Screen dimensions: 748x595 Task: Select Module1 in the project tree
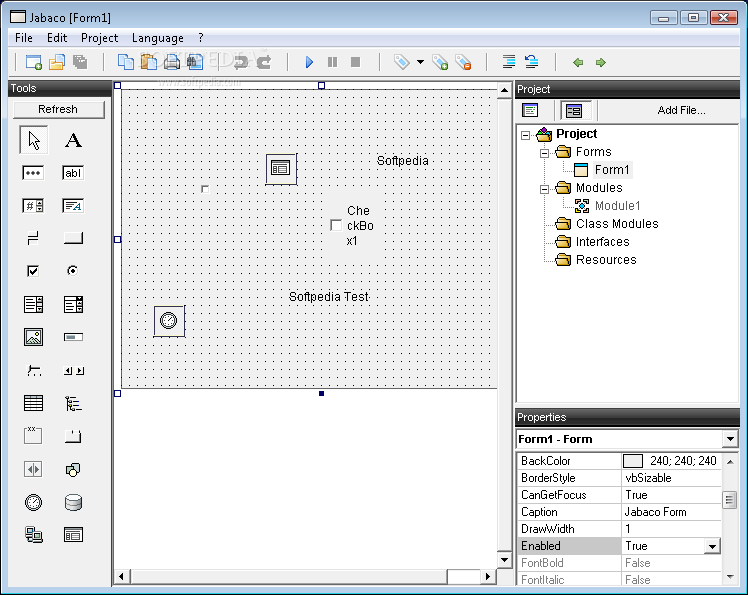[617, 206]
